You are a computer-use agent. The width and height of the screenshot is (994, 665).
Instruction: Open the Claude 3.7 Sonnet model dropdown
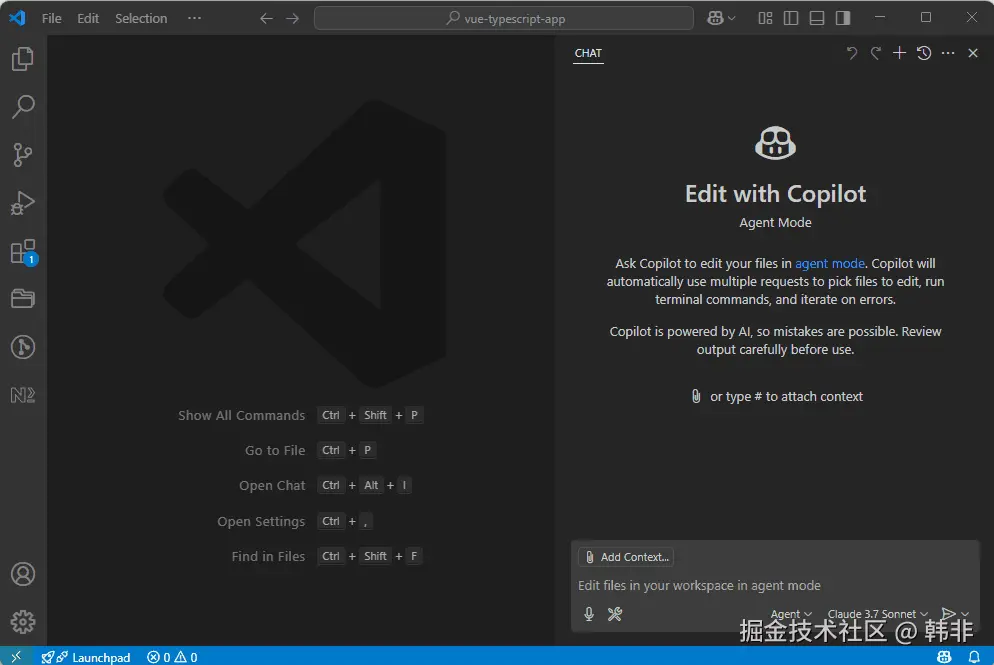tap(877, 614)
